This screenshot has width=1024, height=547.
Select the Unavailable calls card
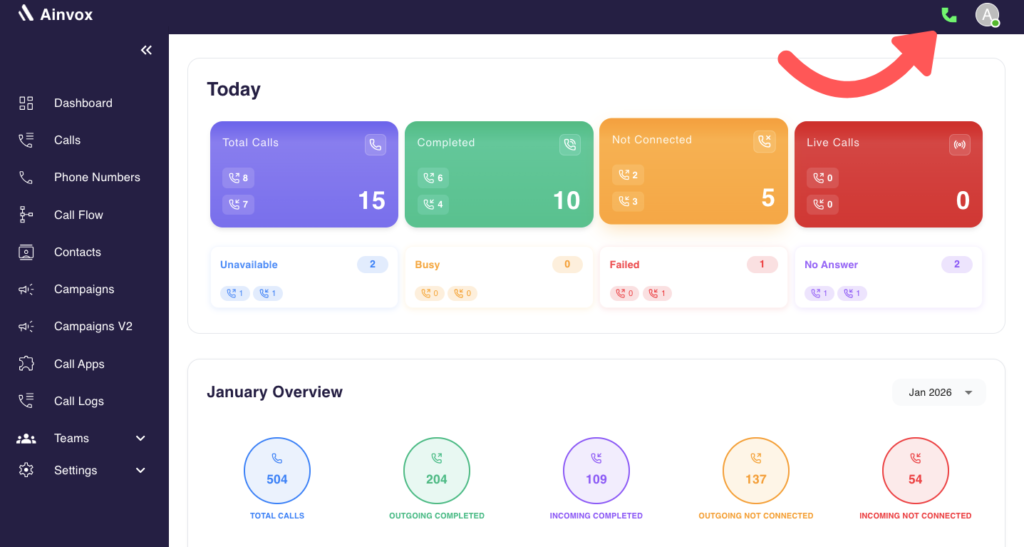304,278
